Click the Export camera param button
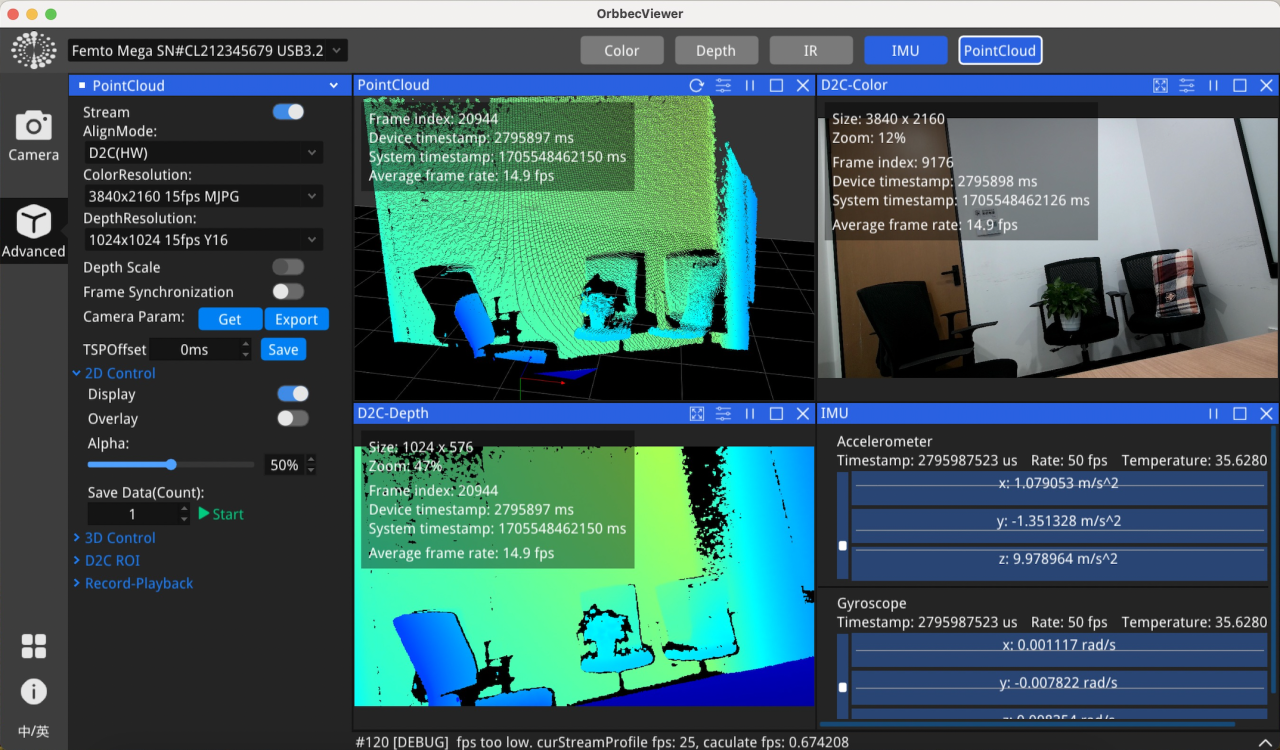This screenshot has width=1280, height=750. click(x=296, y=320)
